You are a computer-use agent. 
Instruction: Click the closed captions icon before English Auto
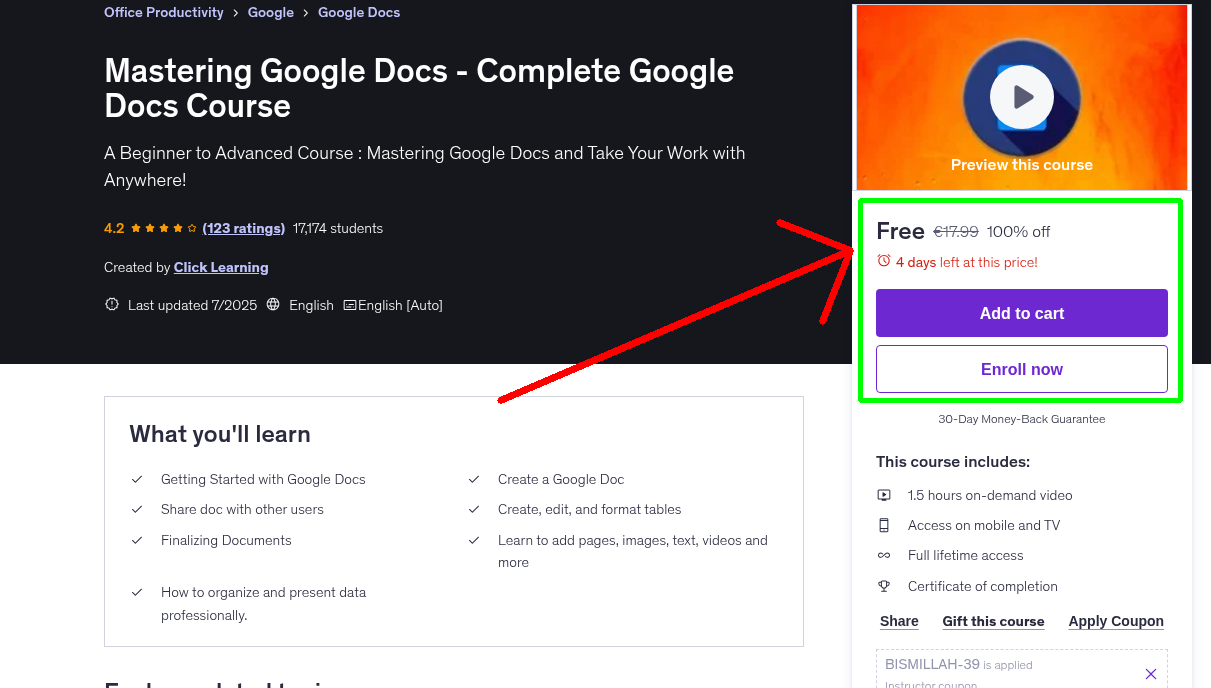(351, 305)
